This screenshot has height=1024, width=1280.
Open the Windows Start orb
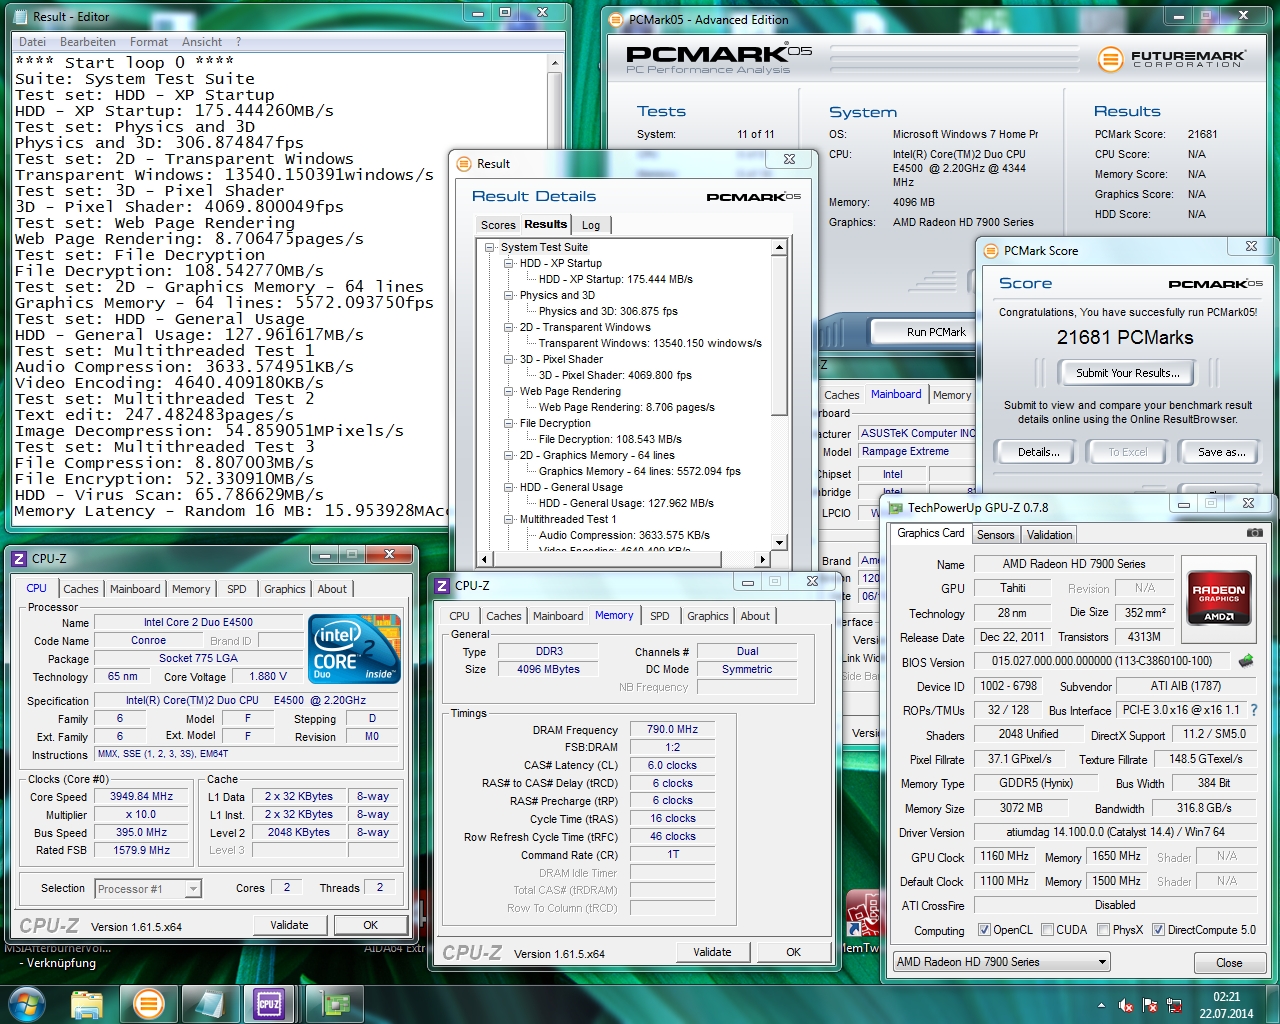(x=26, y=1003)
